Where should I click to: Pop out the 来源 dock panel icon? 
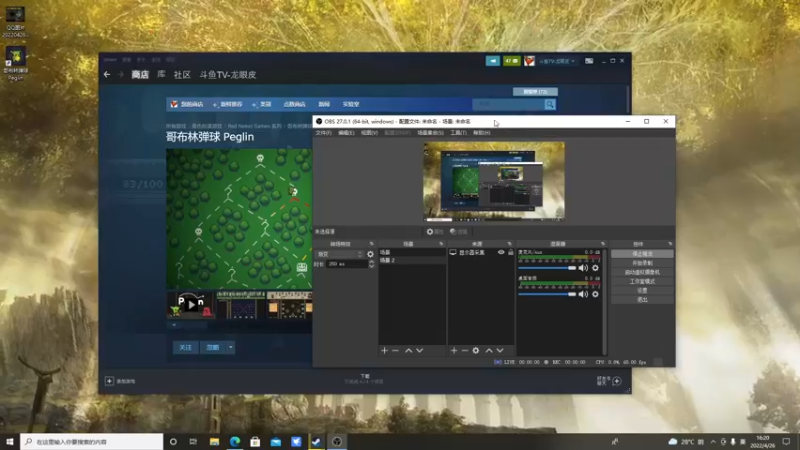pyautogui.click(x=509, y=244)
